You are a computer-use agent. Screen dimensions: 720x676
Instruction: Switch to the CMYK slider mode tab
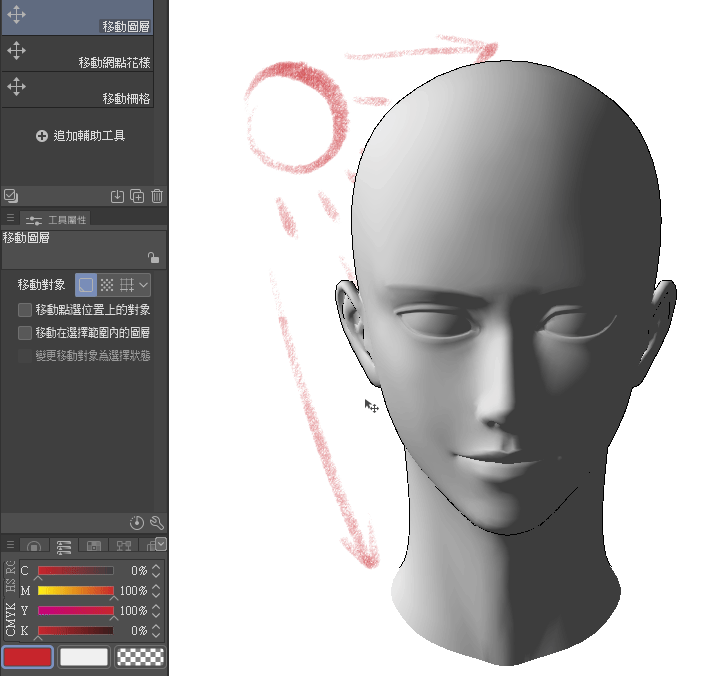pyautogui.click(x=11, y=619)
